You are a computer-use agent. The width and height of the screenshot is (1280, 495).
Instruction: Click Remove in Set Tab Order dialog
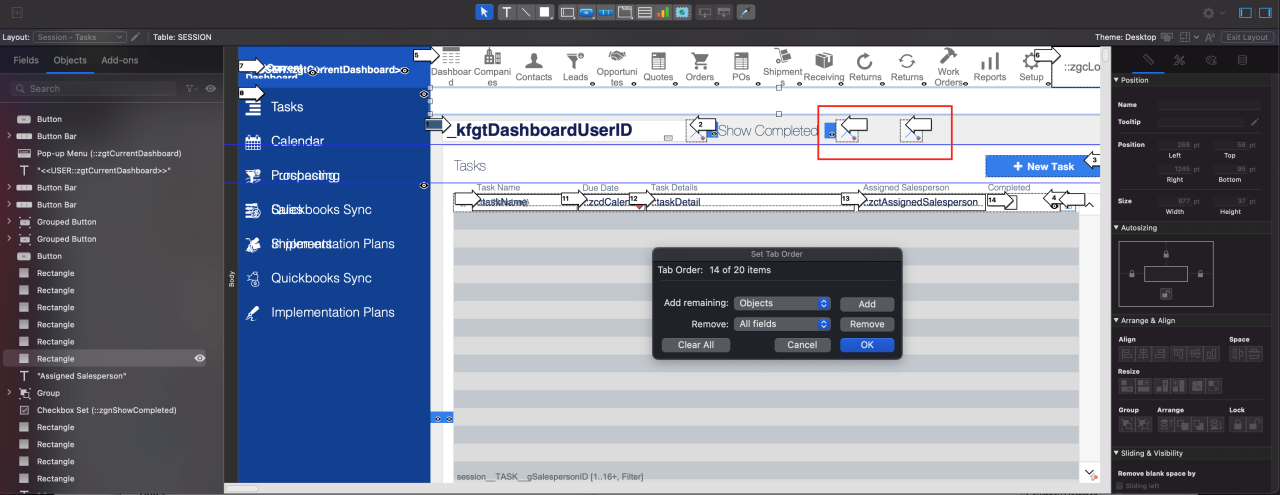(867, 324)
